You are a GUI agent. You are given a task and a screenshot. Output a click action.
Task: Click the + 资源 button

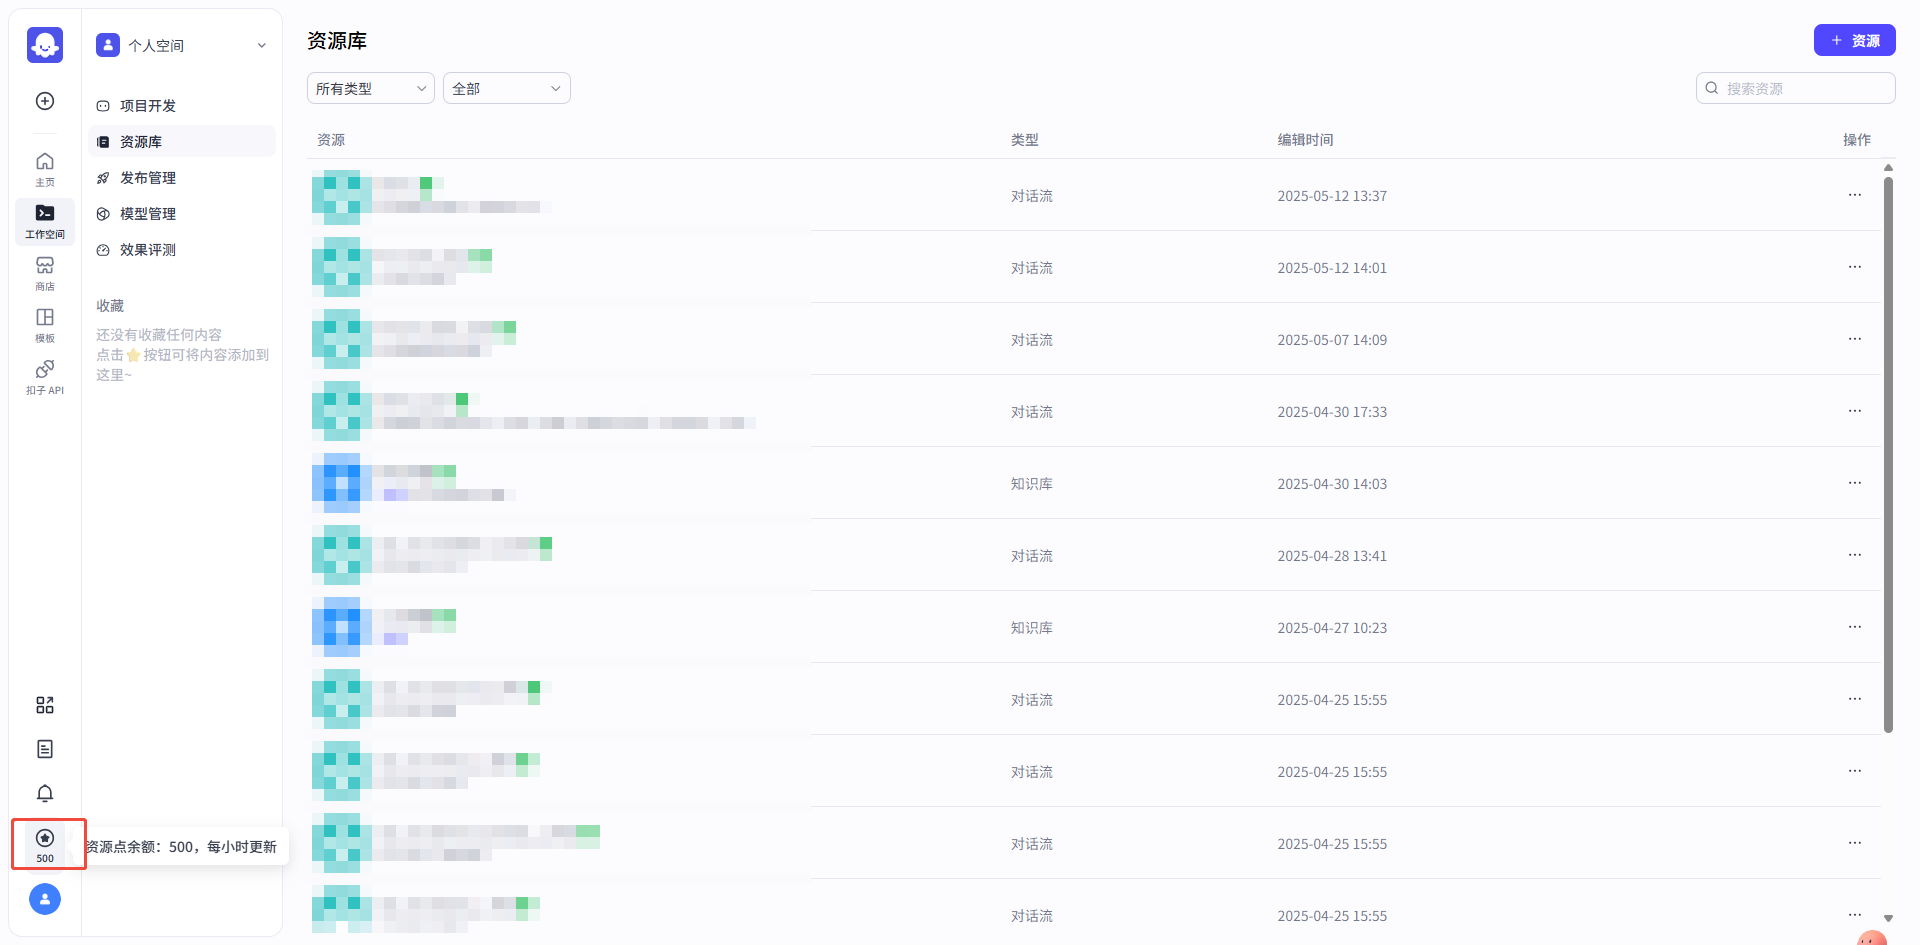click(1854, 41)
